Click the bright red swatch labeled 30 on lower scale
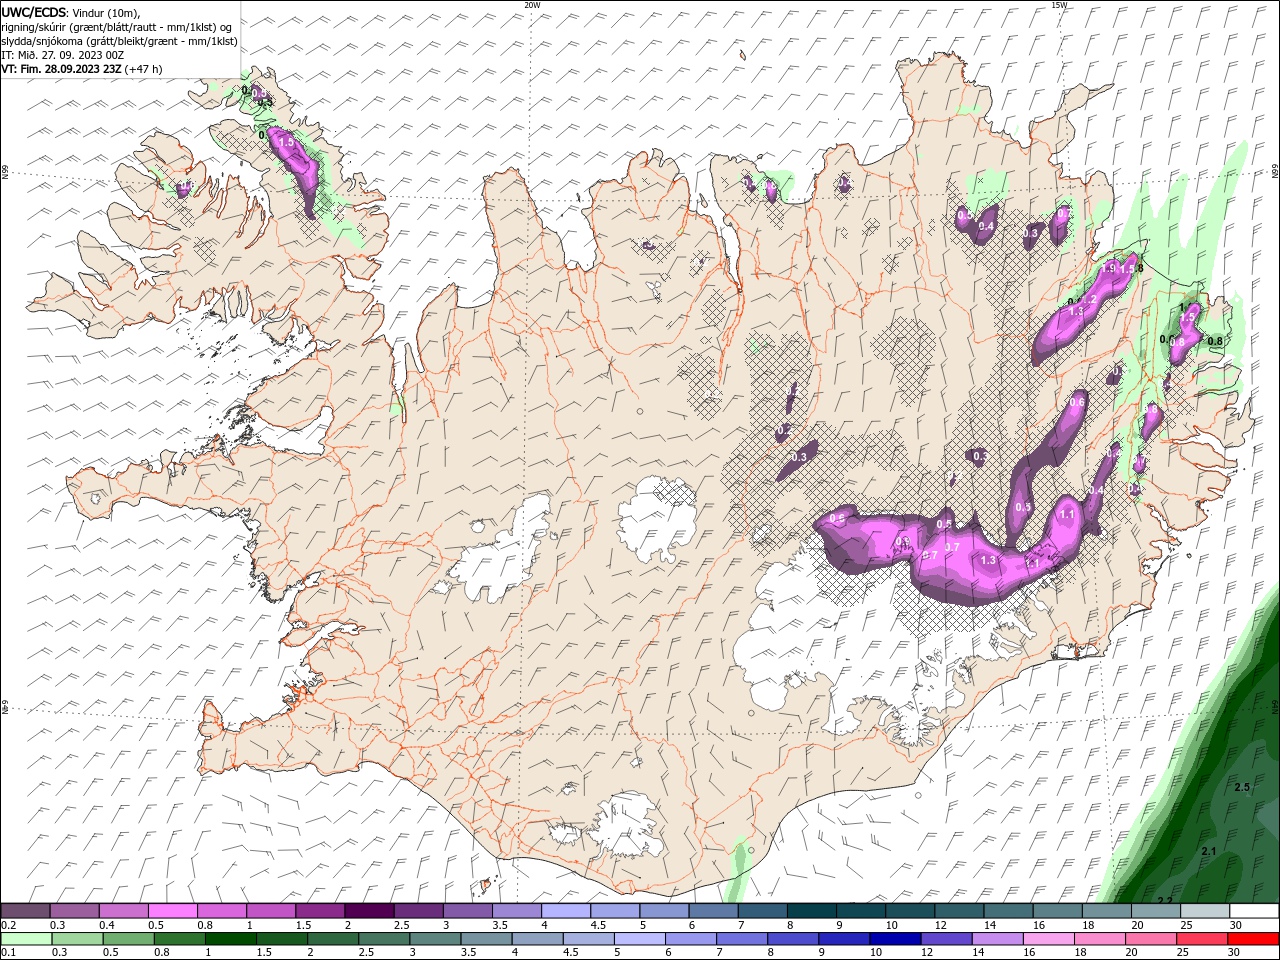The image size is (1280, 960). (x=1253, y=939)
